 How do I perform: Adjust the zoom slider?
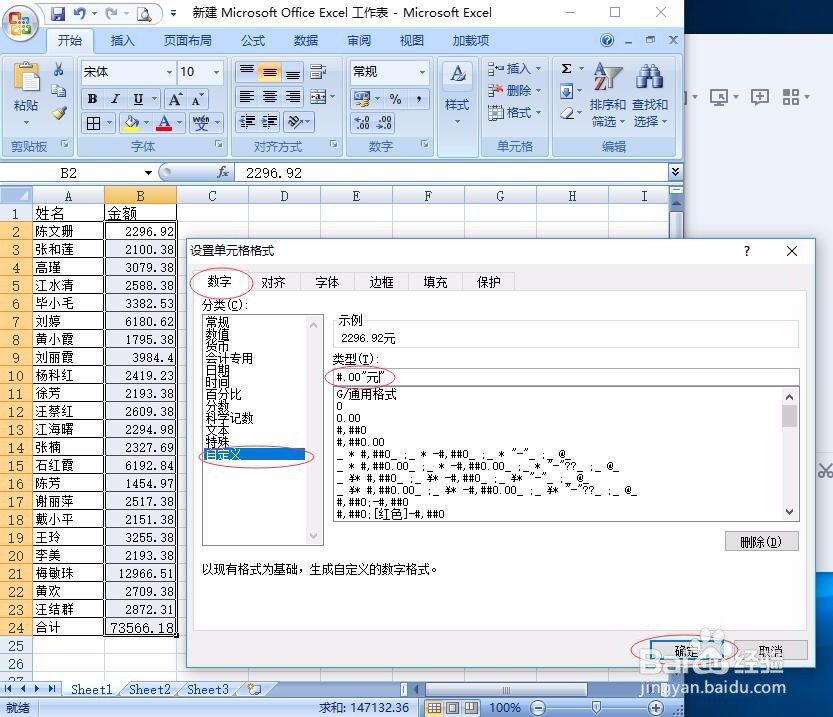click(x=596, y=707)
